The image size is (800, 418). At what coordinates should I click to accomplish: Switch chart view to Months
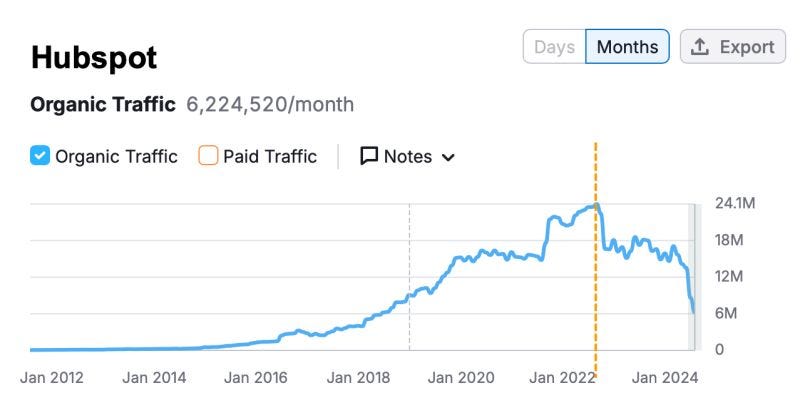[627, 47]
